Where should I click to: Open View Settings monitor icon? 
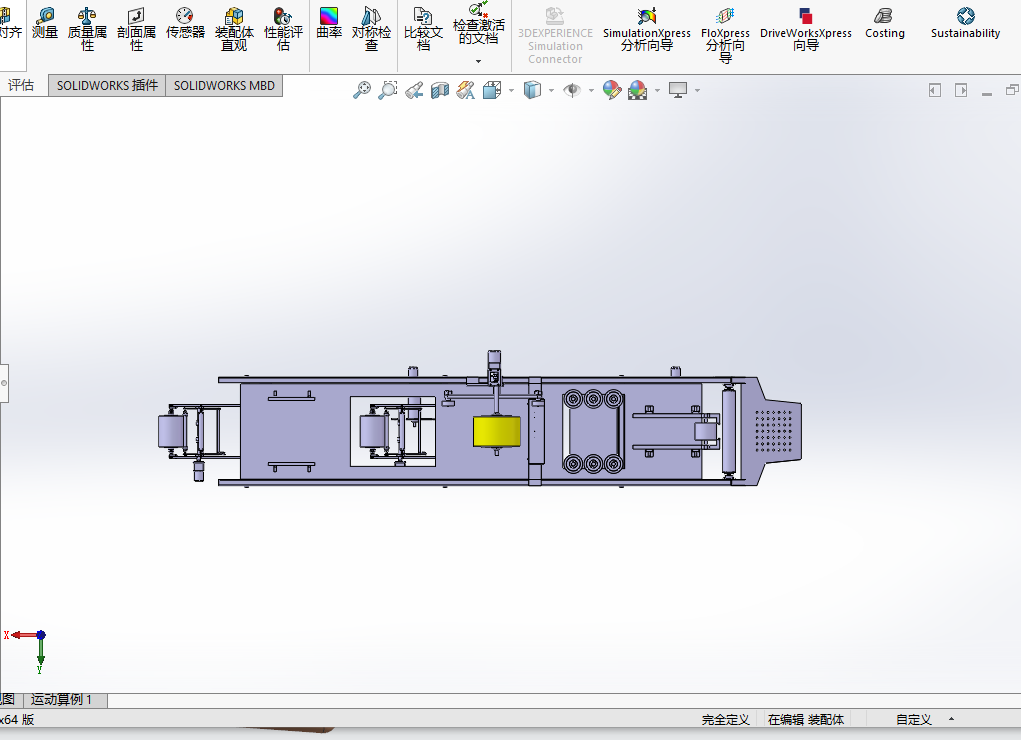coord(678,90)
